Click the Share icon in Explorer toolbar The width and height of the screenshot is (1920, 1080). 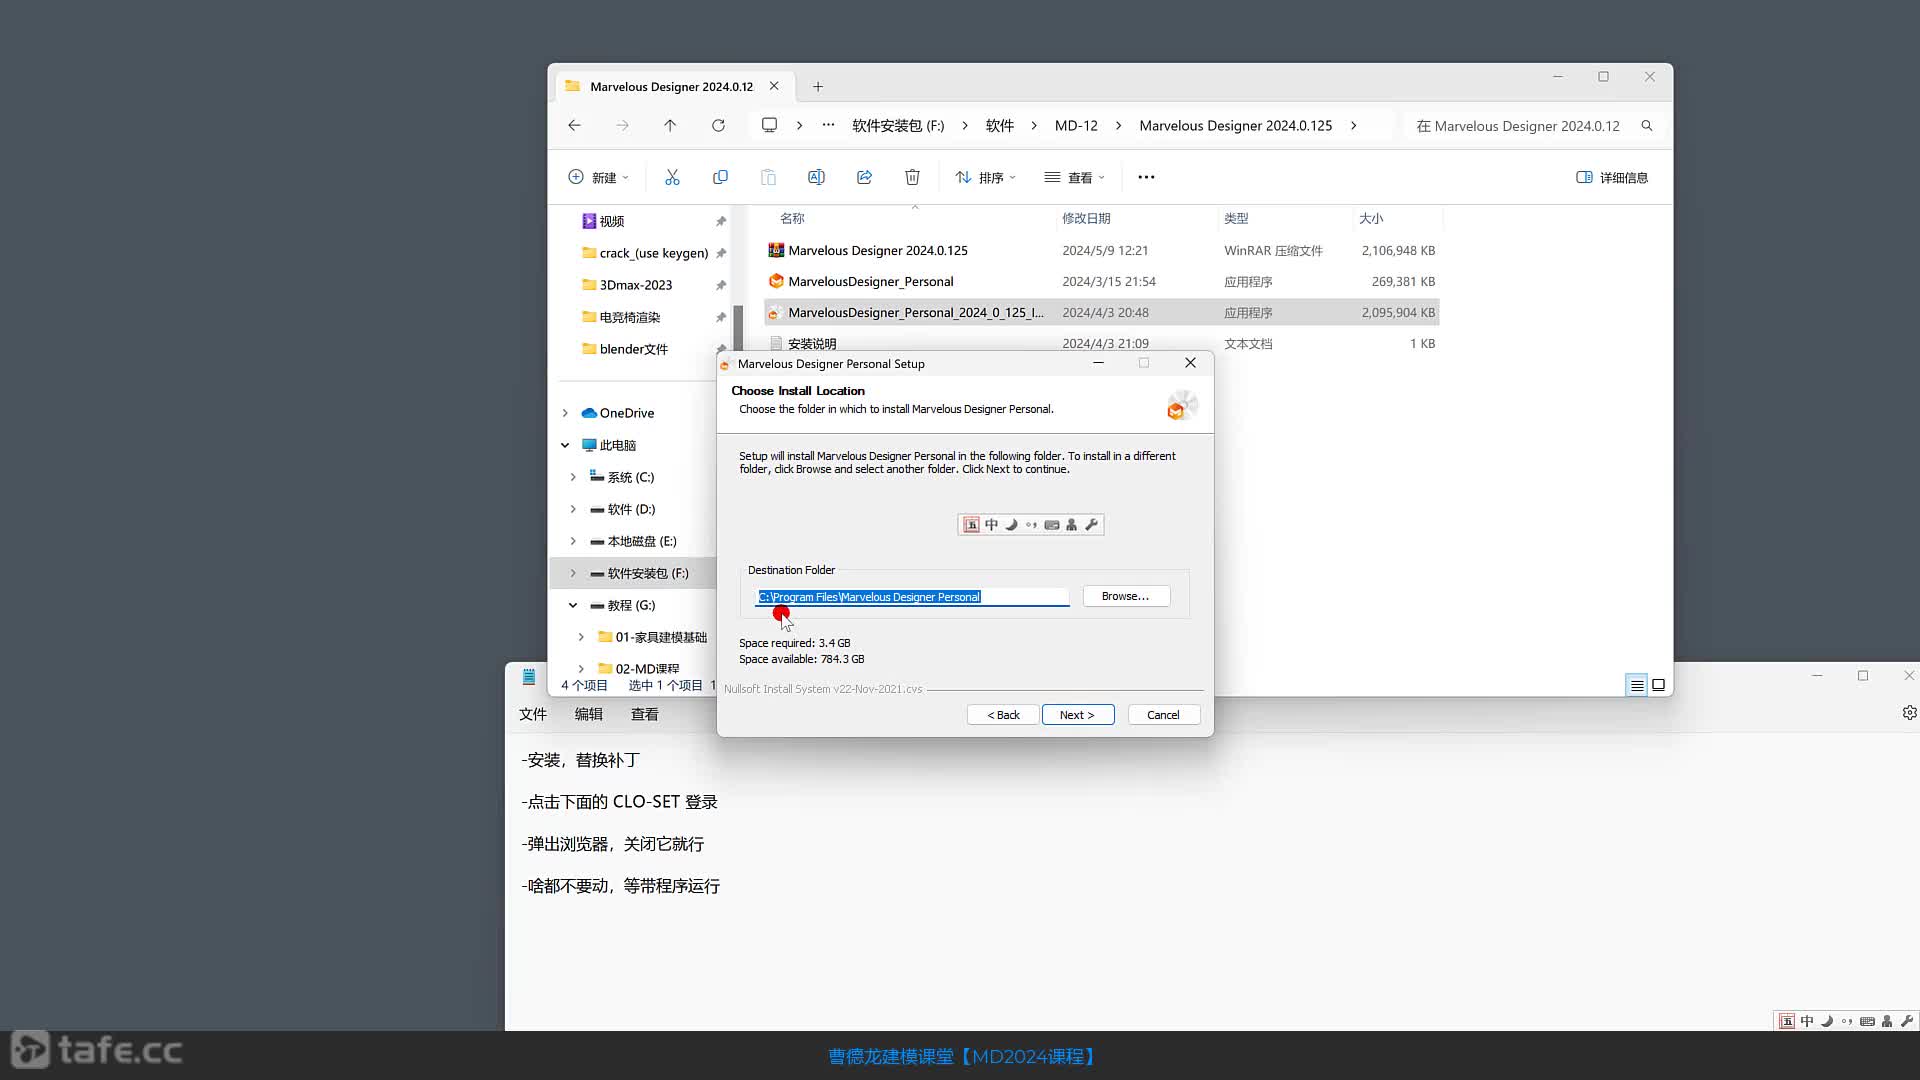click(x=864, y=177)
